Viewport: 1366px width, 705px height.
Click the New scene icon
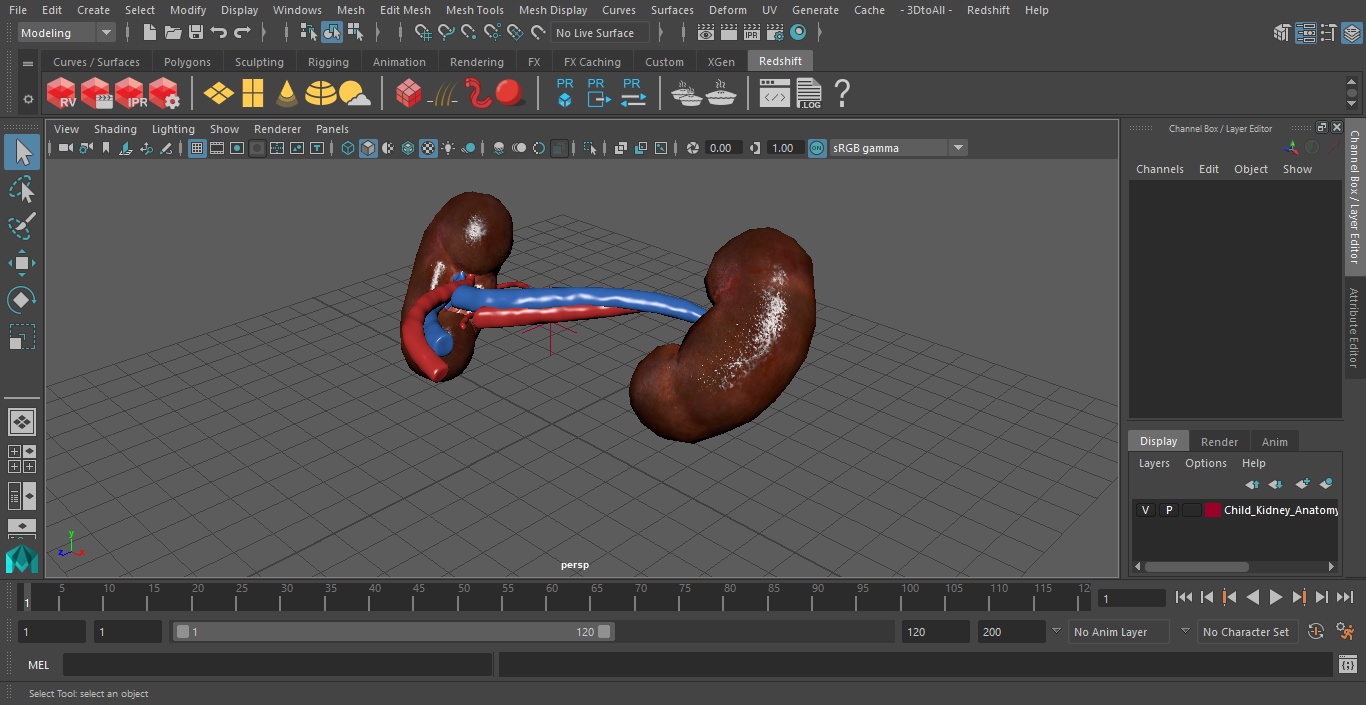150,33
